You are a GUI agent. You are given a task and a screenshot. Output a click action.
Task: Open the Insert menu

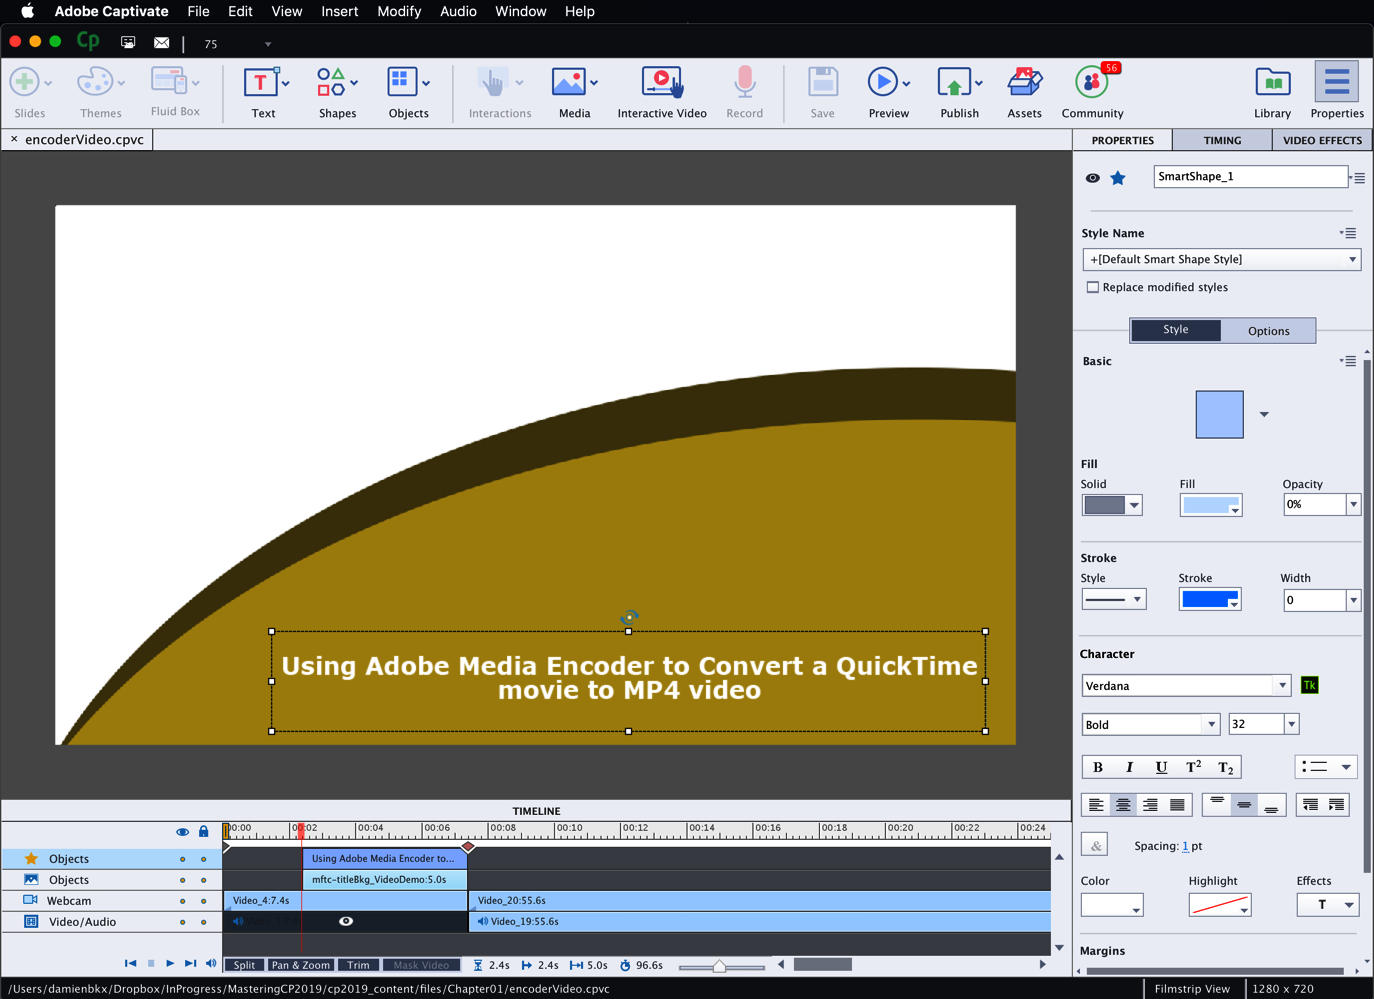coord(339,11)
